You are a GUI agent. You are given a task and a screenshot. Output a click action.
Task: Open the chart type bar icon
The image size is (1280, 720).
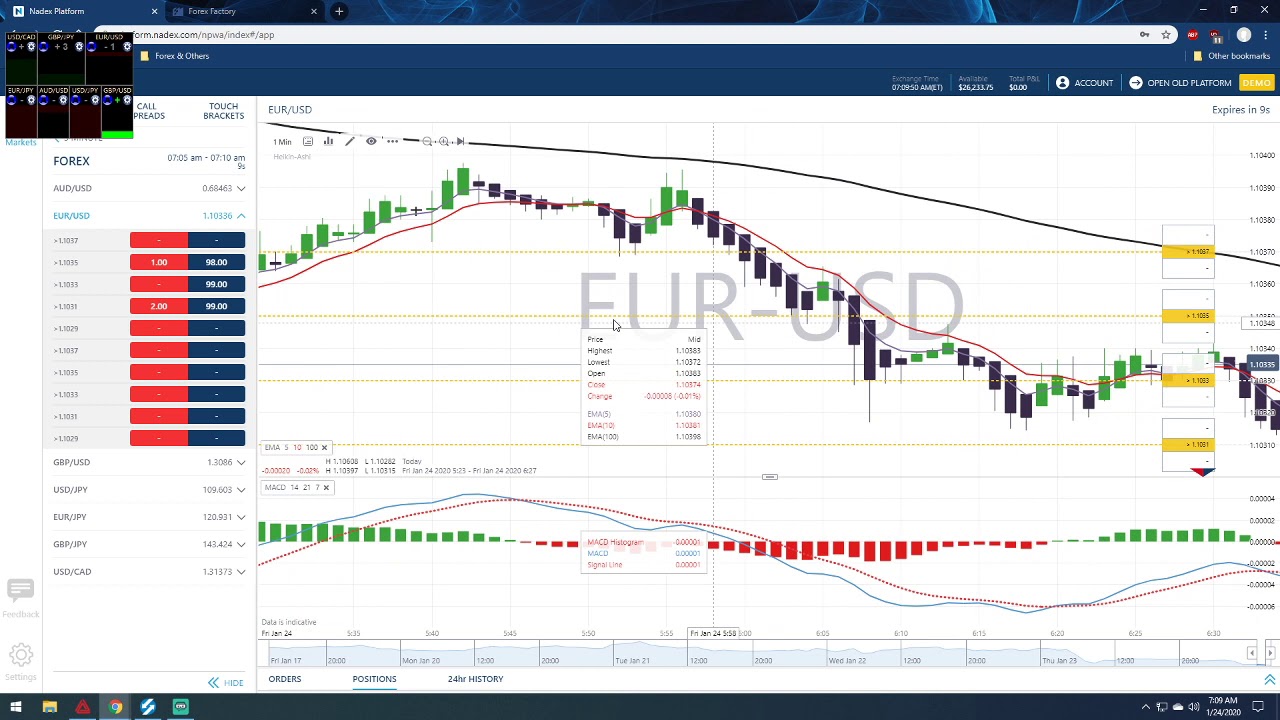point(328,141)
